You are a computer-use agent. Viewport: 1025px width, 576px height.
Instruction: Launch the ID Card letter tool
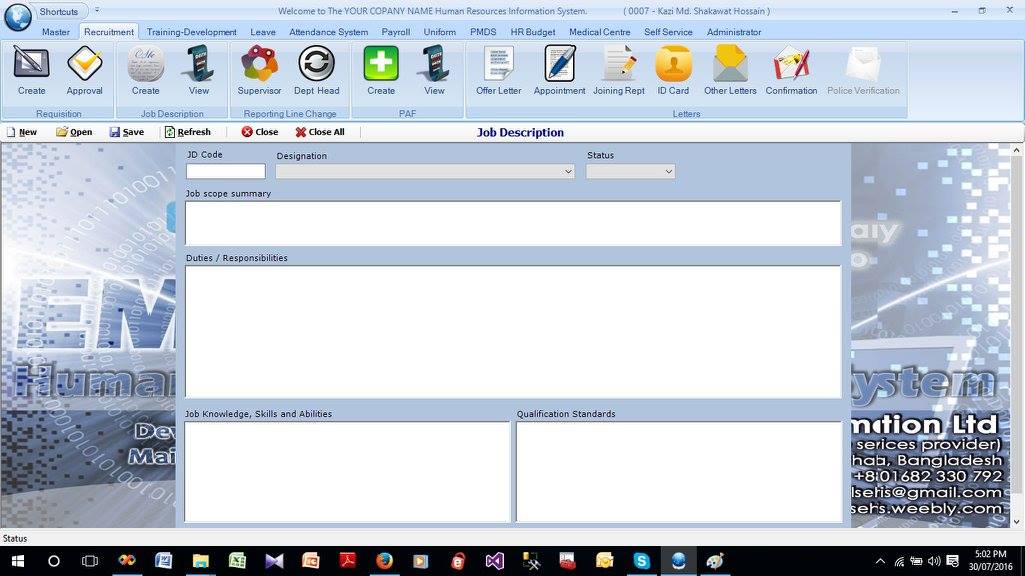pyautogui.click(x=673, y=71)
